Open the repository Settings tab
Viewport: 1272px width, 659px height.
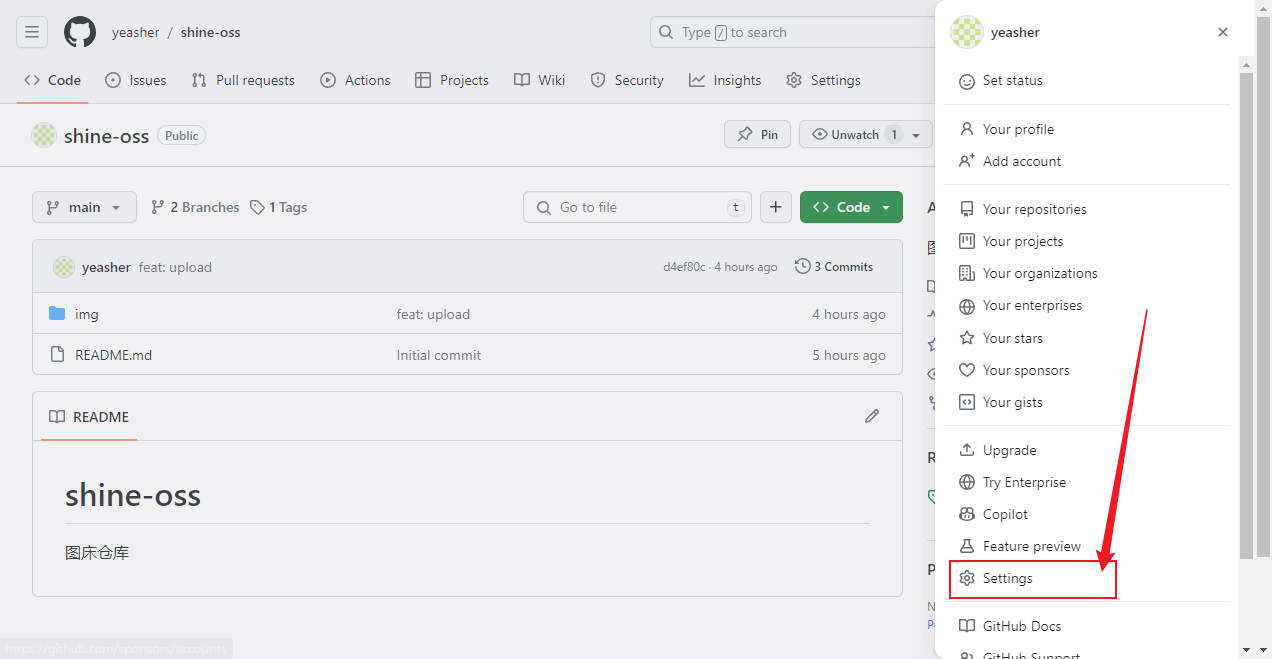[x=823, y=80]
